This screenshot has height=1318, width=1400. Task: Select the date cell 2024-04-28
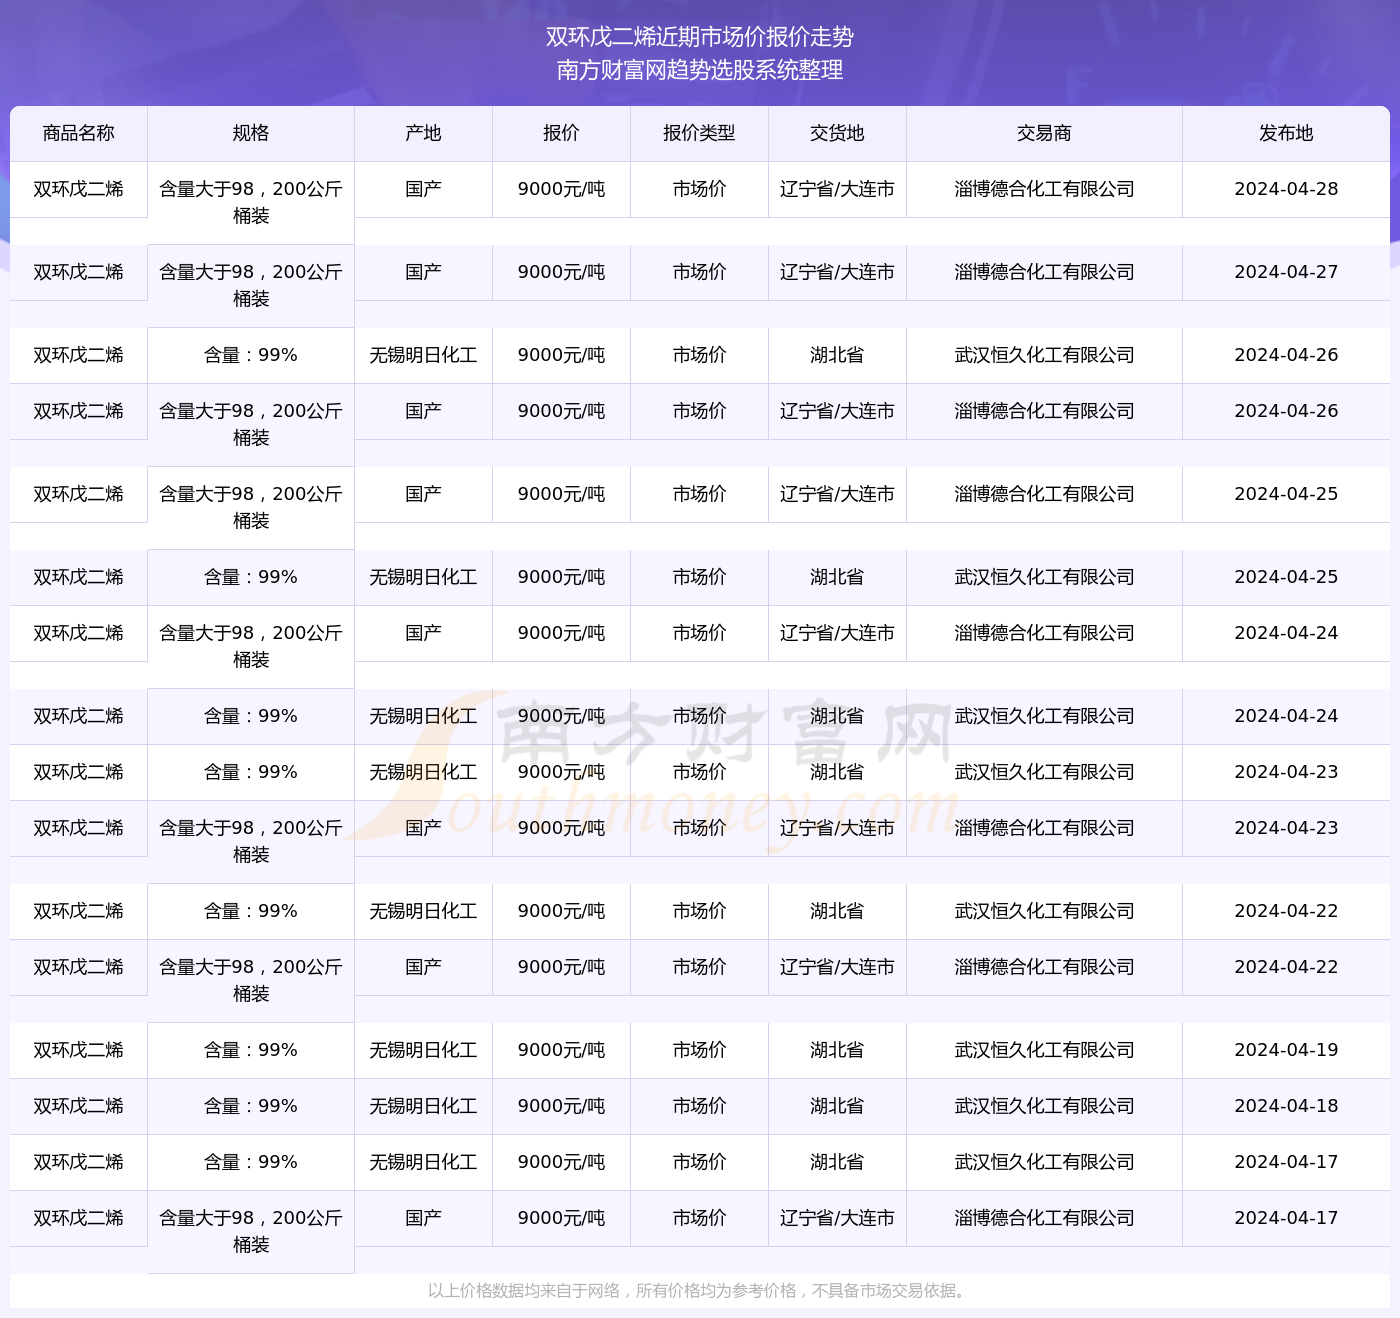tap(1286, 189)
